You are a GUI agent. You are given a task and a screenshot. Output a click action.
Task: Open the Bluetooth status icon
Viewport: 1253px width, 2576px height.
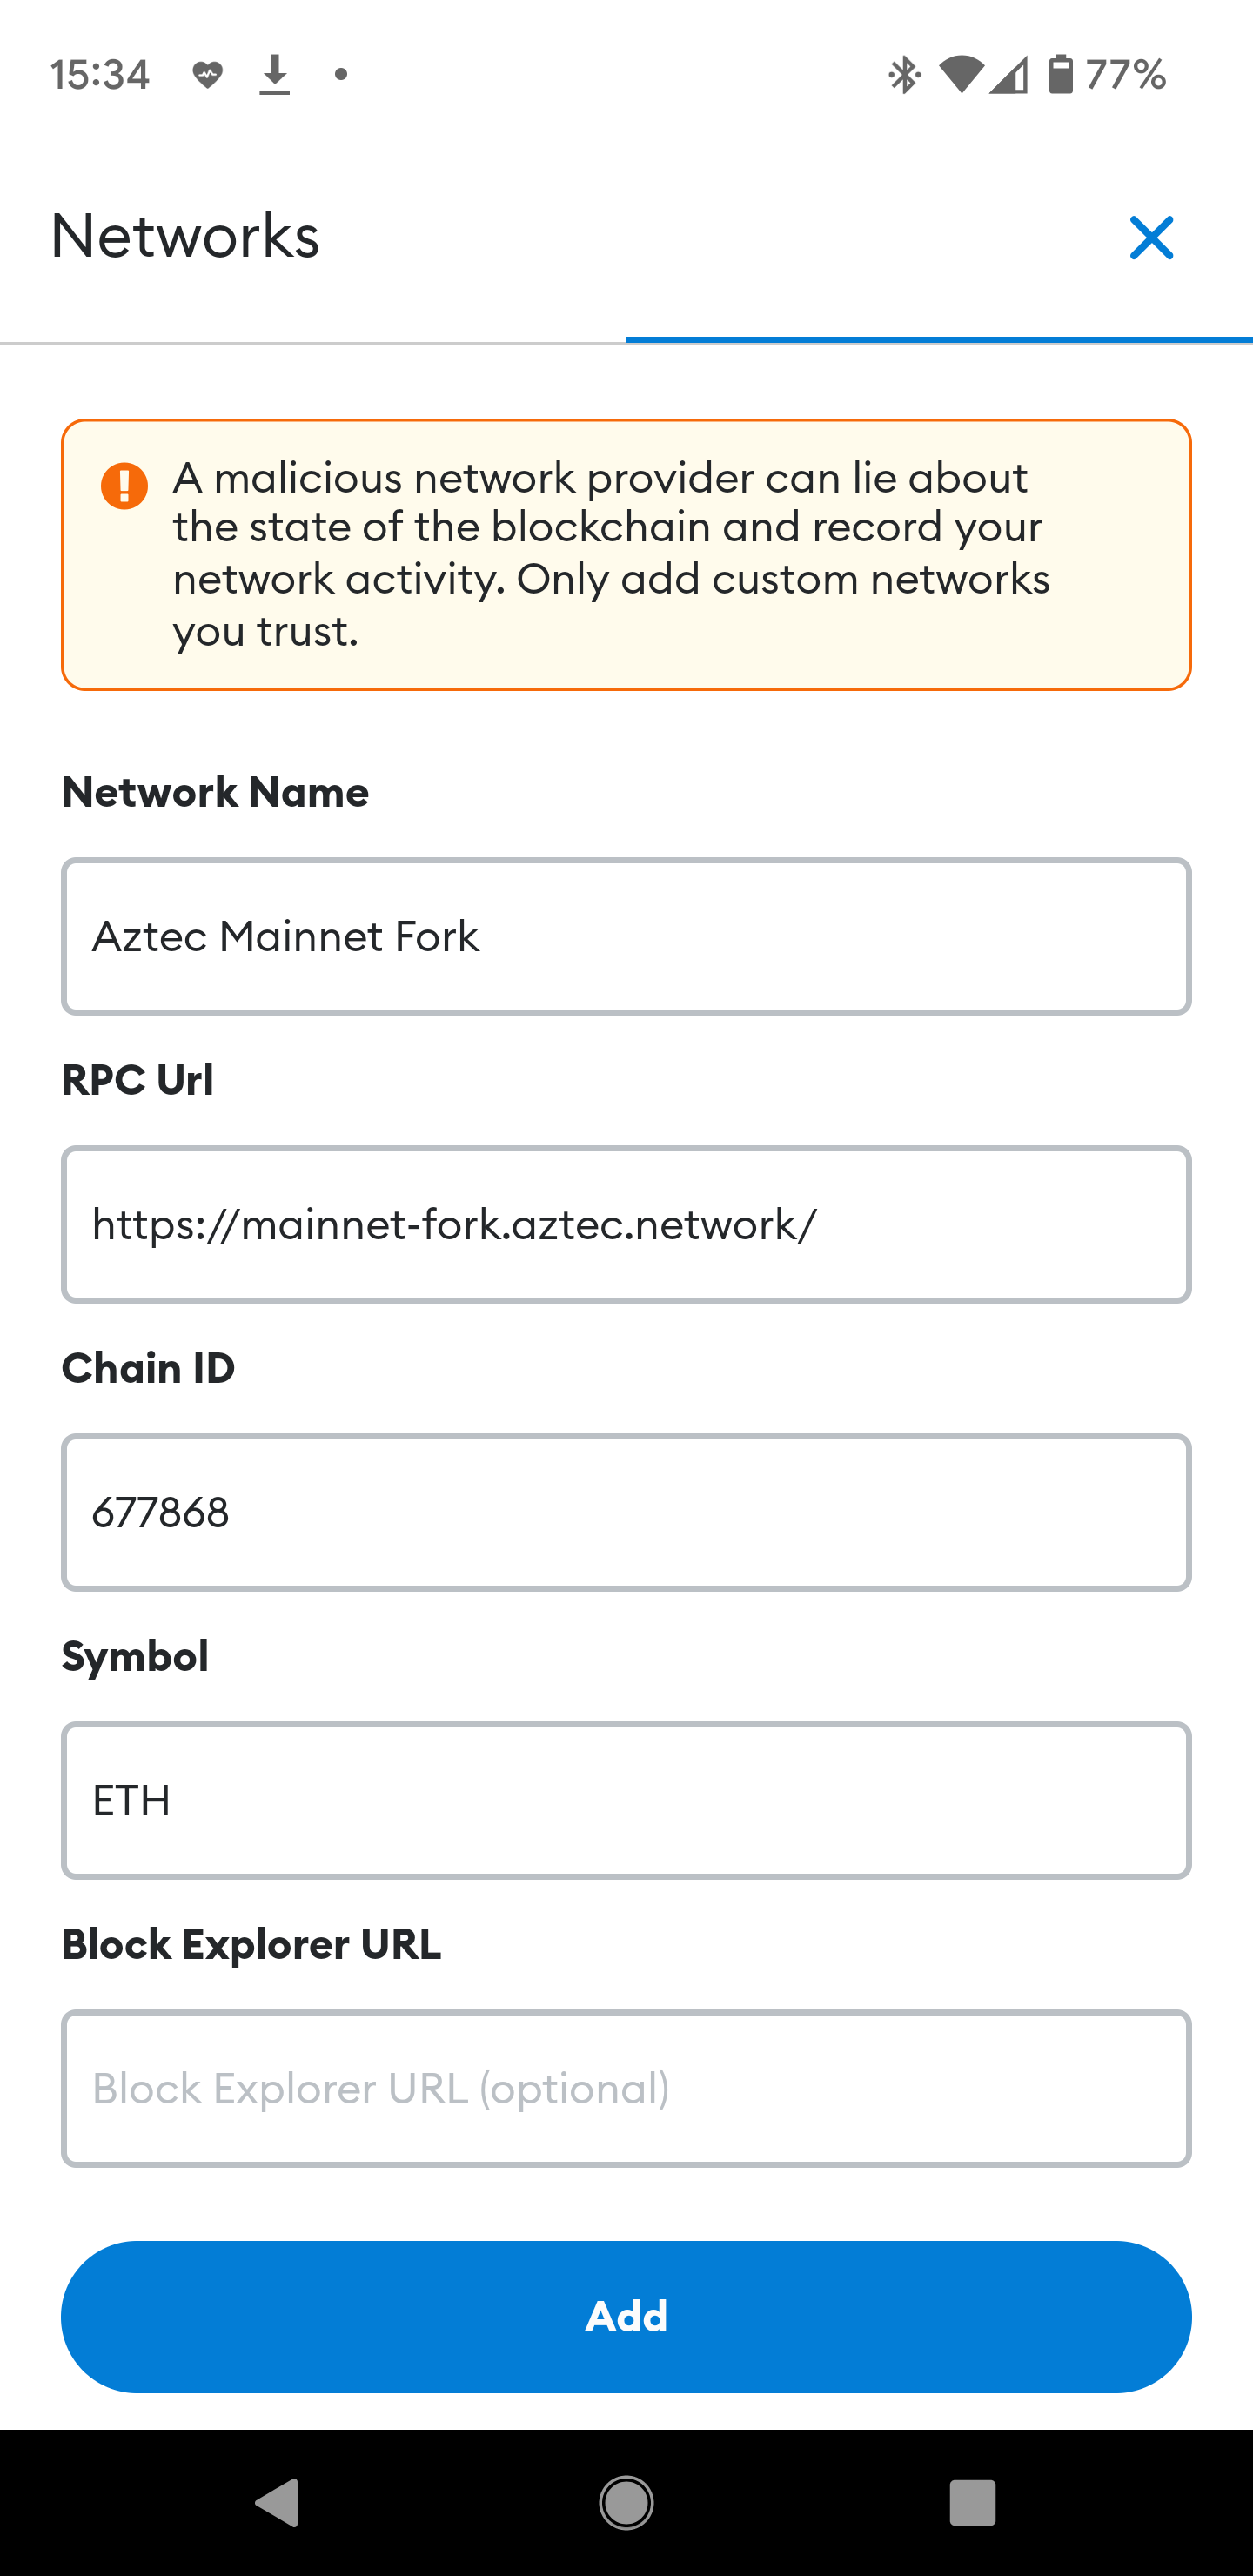click(x=904, y=75)
